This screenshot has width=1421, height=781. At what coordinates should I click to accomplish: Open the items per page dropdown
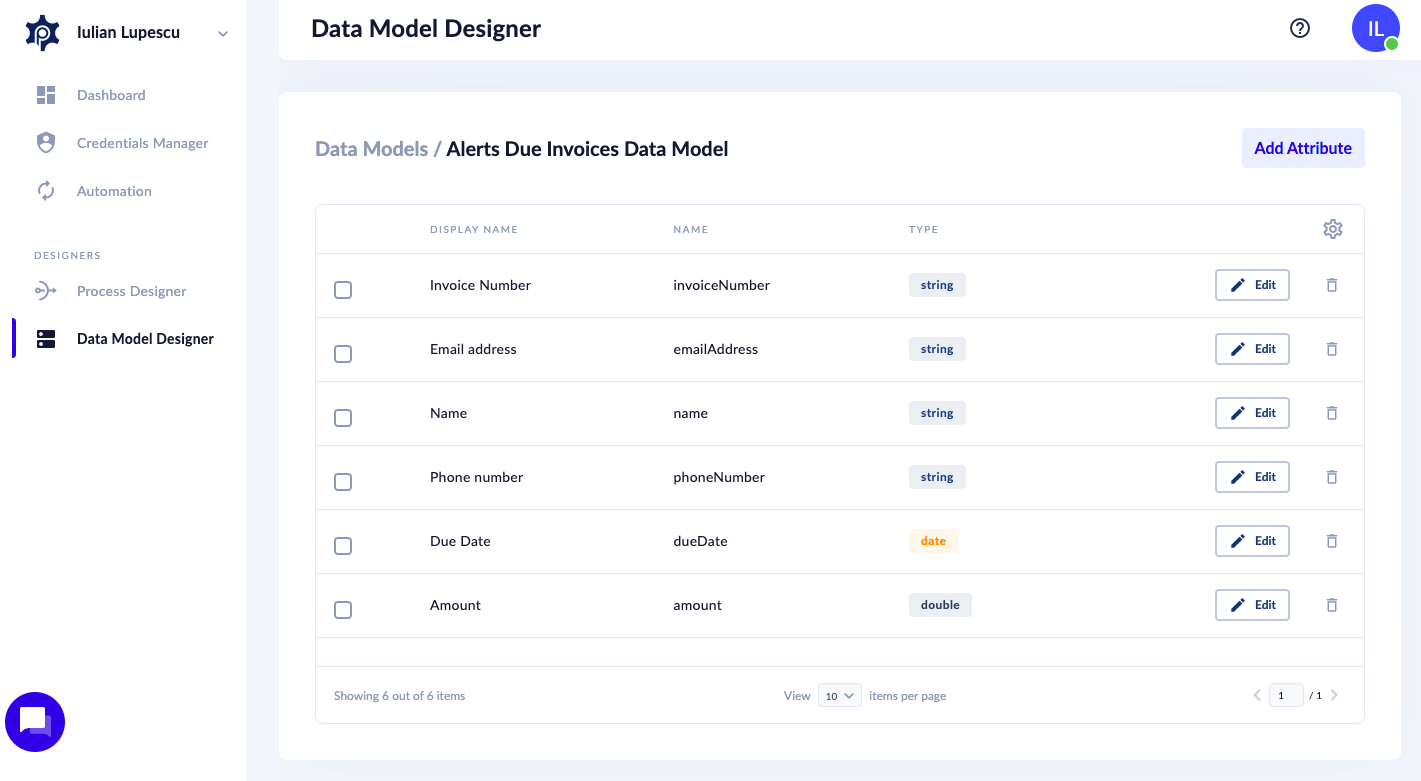tap(839, 696)
